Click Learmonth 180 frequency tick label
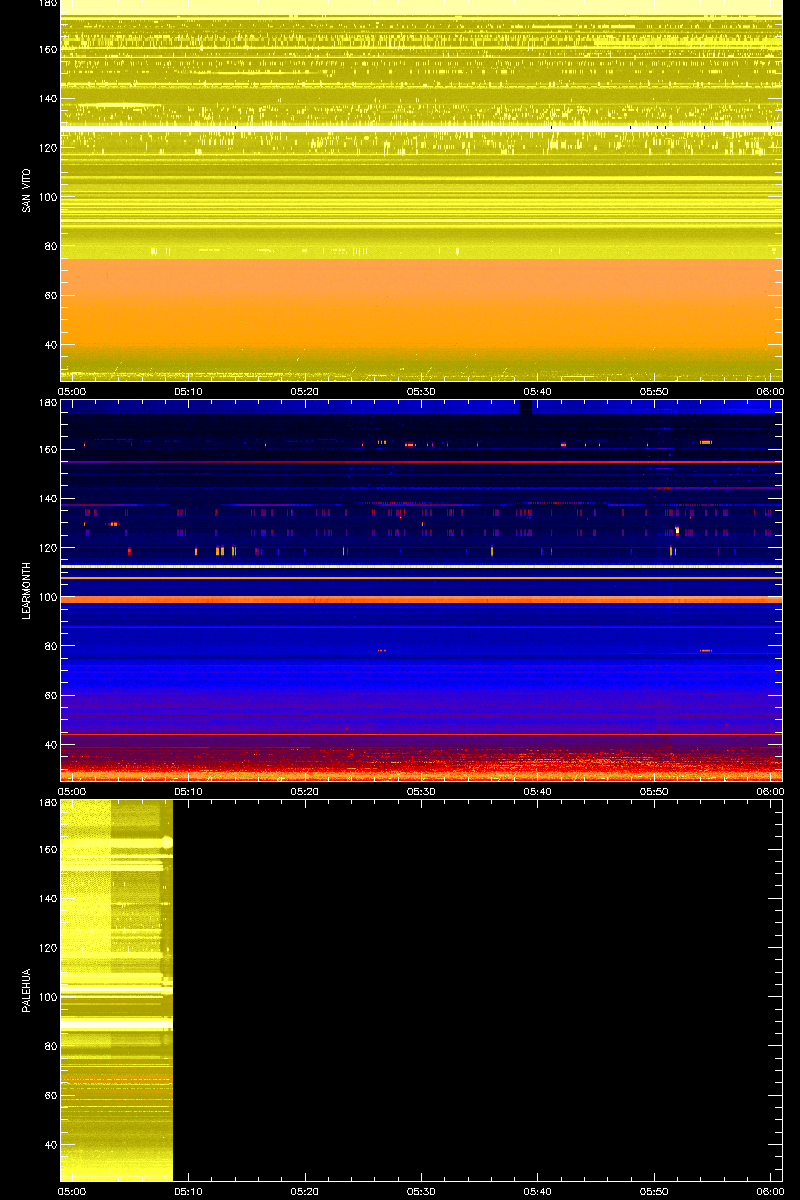Viewport: 800px width, 1200px height. [x=47, y=403]
